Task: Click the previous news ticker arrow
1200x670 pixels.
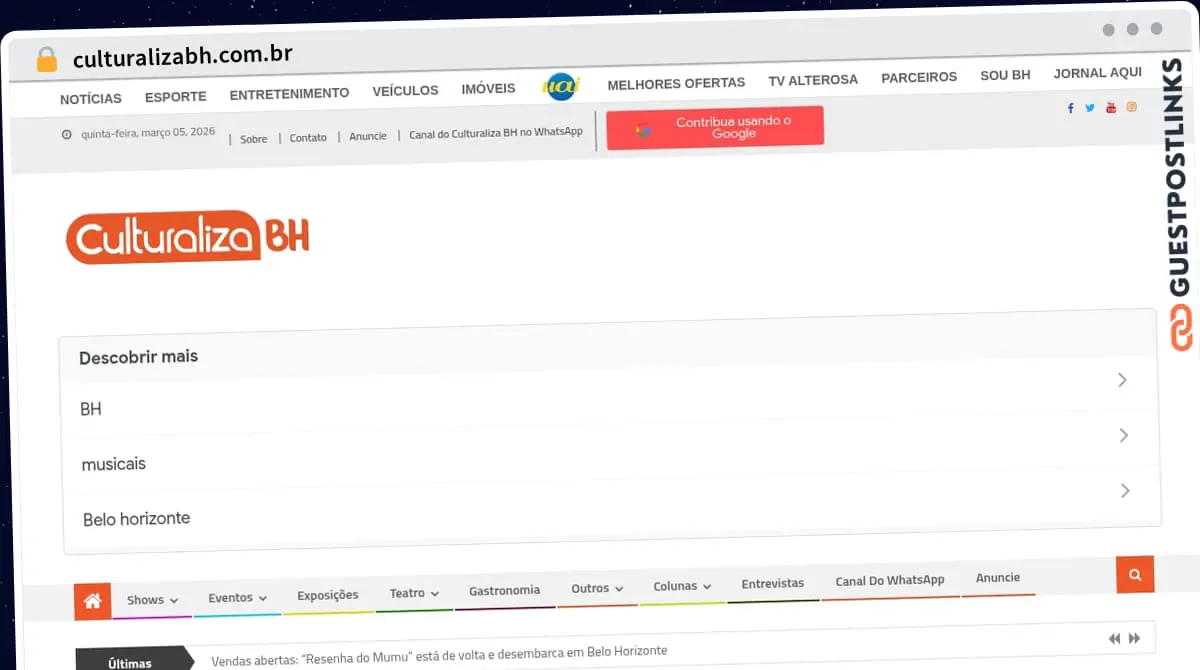Action: (x=1115, y=638)
